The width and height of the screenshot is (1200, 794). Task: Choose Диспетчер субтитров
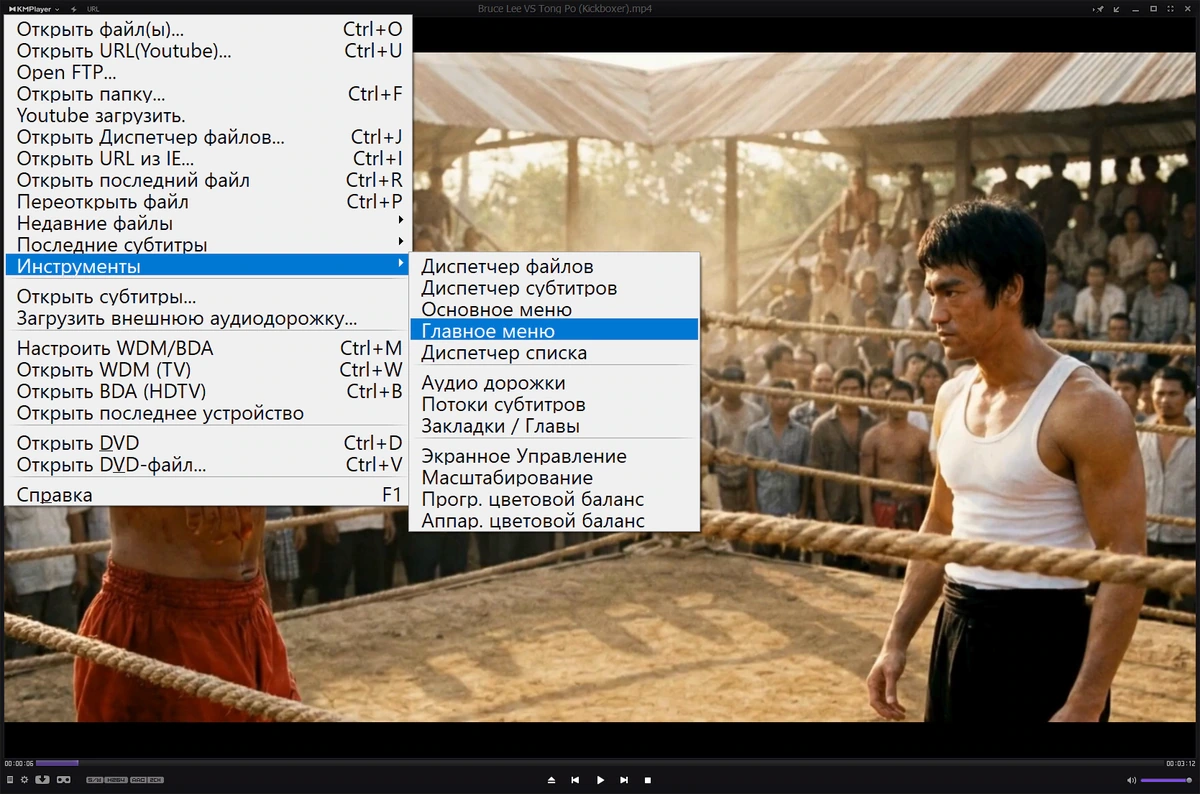click(554, 288)
